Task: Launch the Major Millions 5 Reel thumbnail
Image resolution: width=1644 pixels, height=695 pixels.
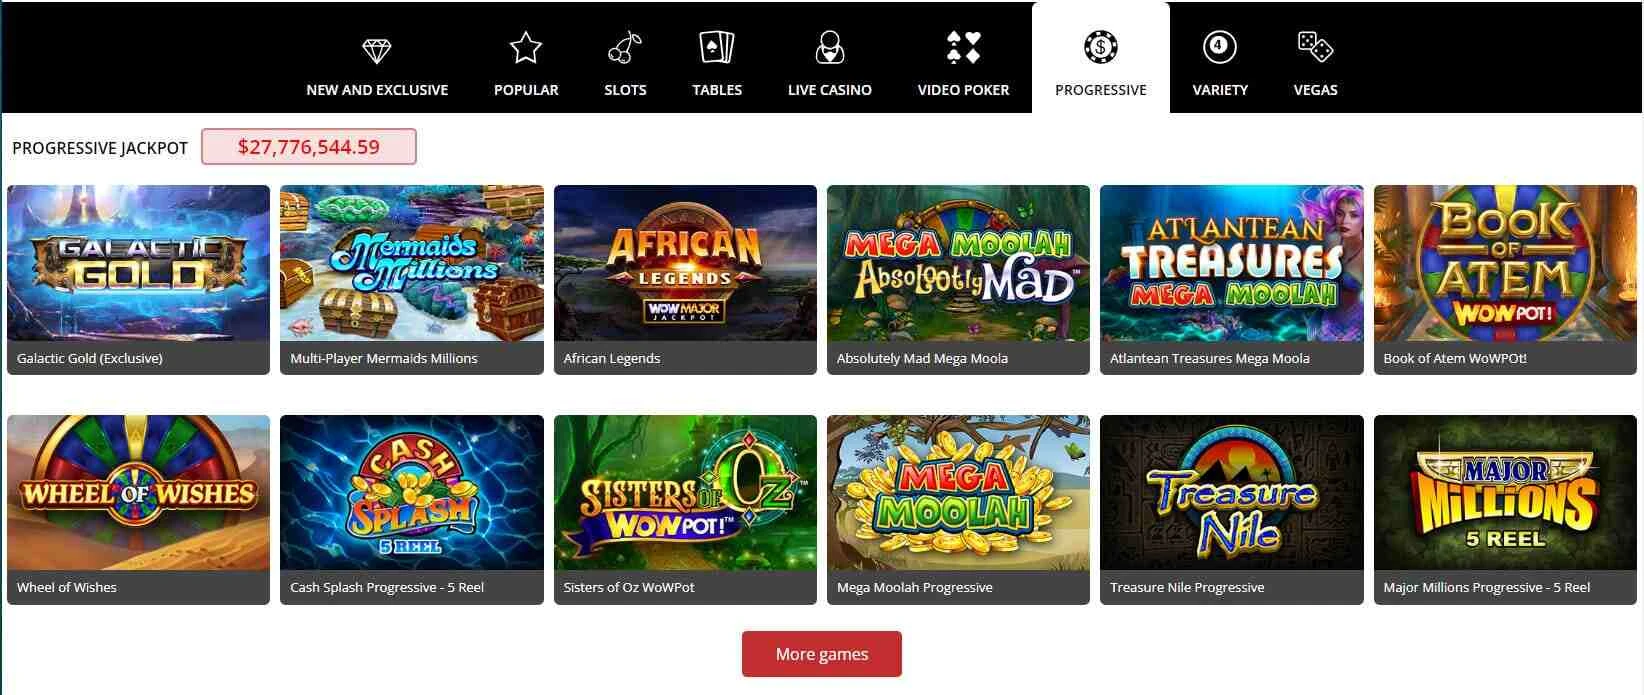Action: coord(1505,493)
